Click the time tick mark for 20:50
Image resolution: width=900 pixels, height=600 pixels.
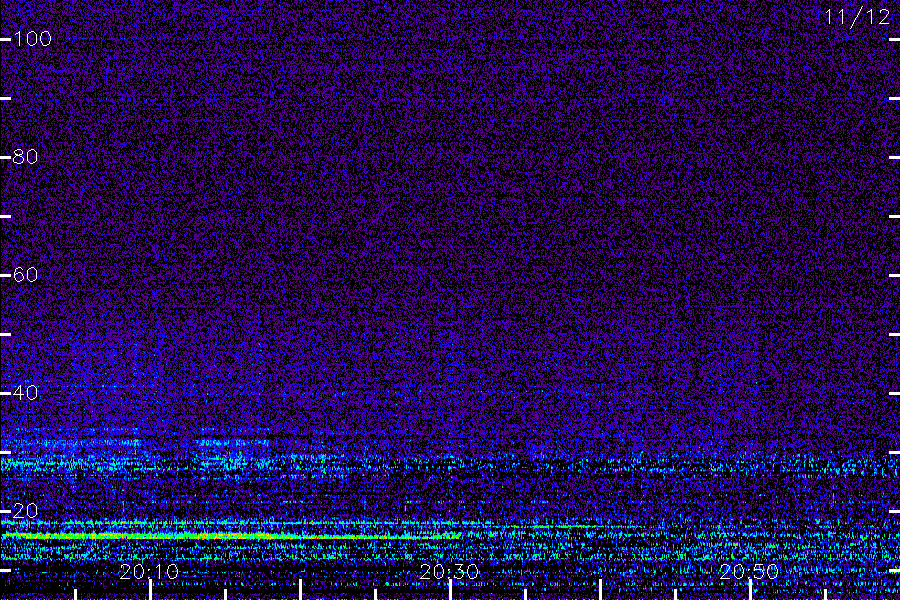pyautogui.click(x=750, y=590)
